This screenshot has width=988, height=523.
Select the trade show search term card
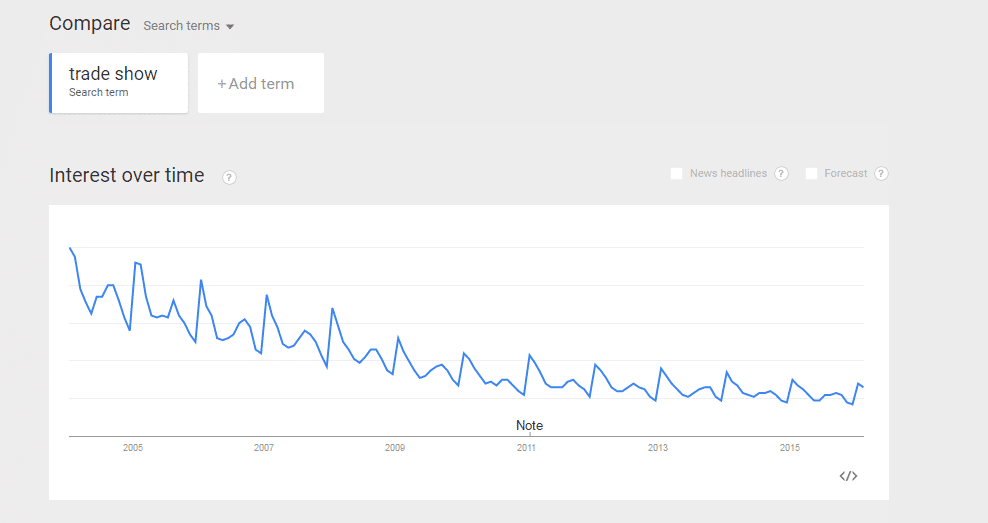click(x=118, y=83)
